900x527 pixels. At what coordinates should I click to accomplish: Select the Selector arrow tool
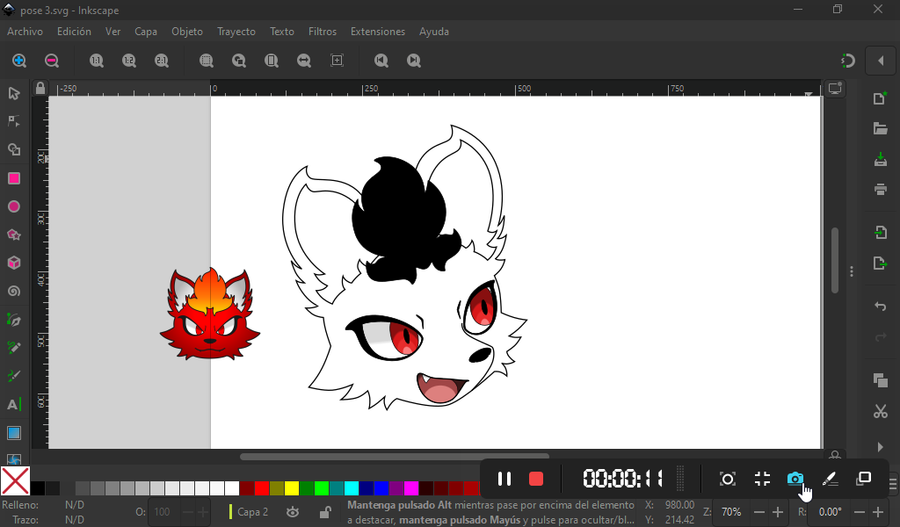click(14, 93)
